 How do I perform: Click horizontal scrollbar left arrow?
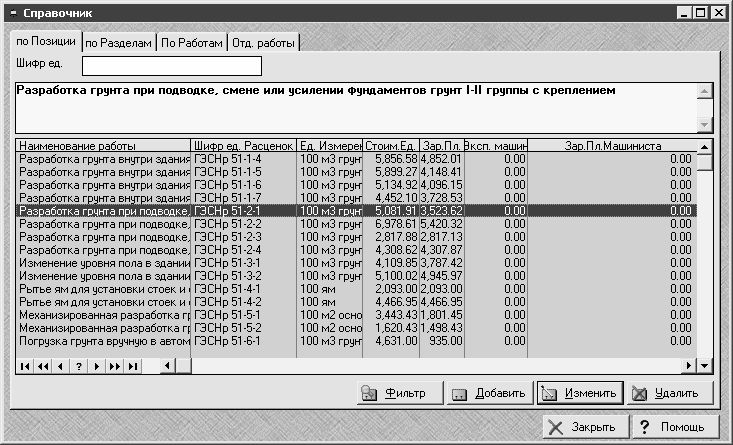[x=167, y=366]
